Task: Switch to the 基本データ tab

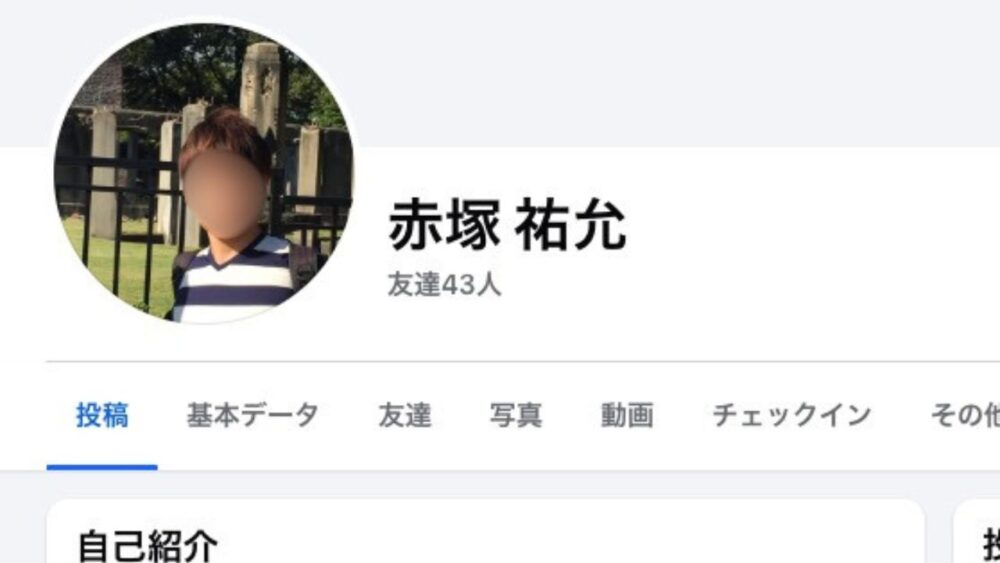Action: (x=253, y=415)
